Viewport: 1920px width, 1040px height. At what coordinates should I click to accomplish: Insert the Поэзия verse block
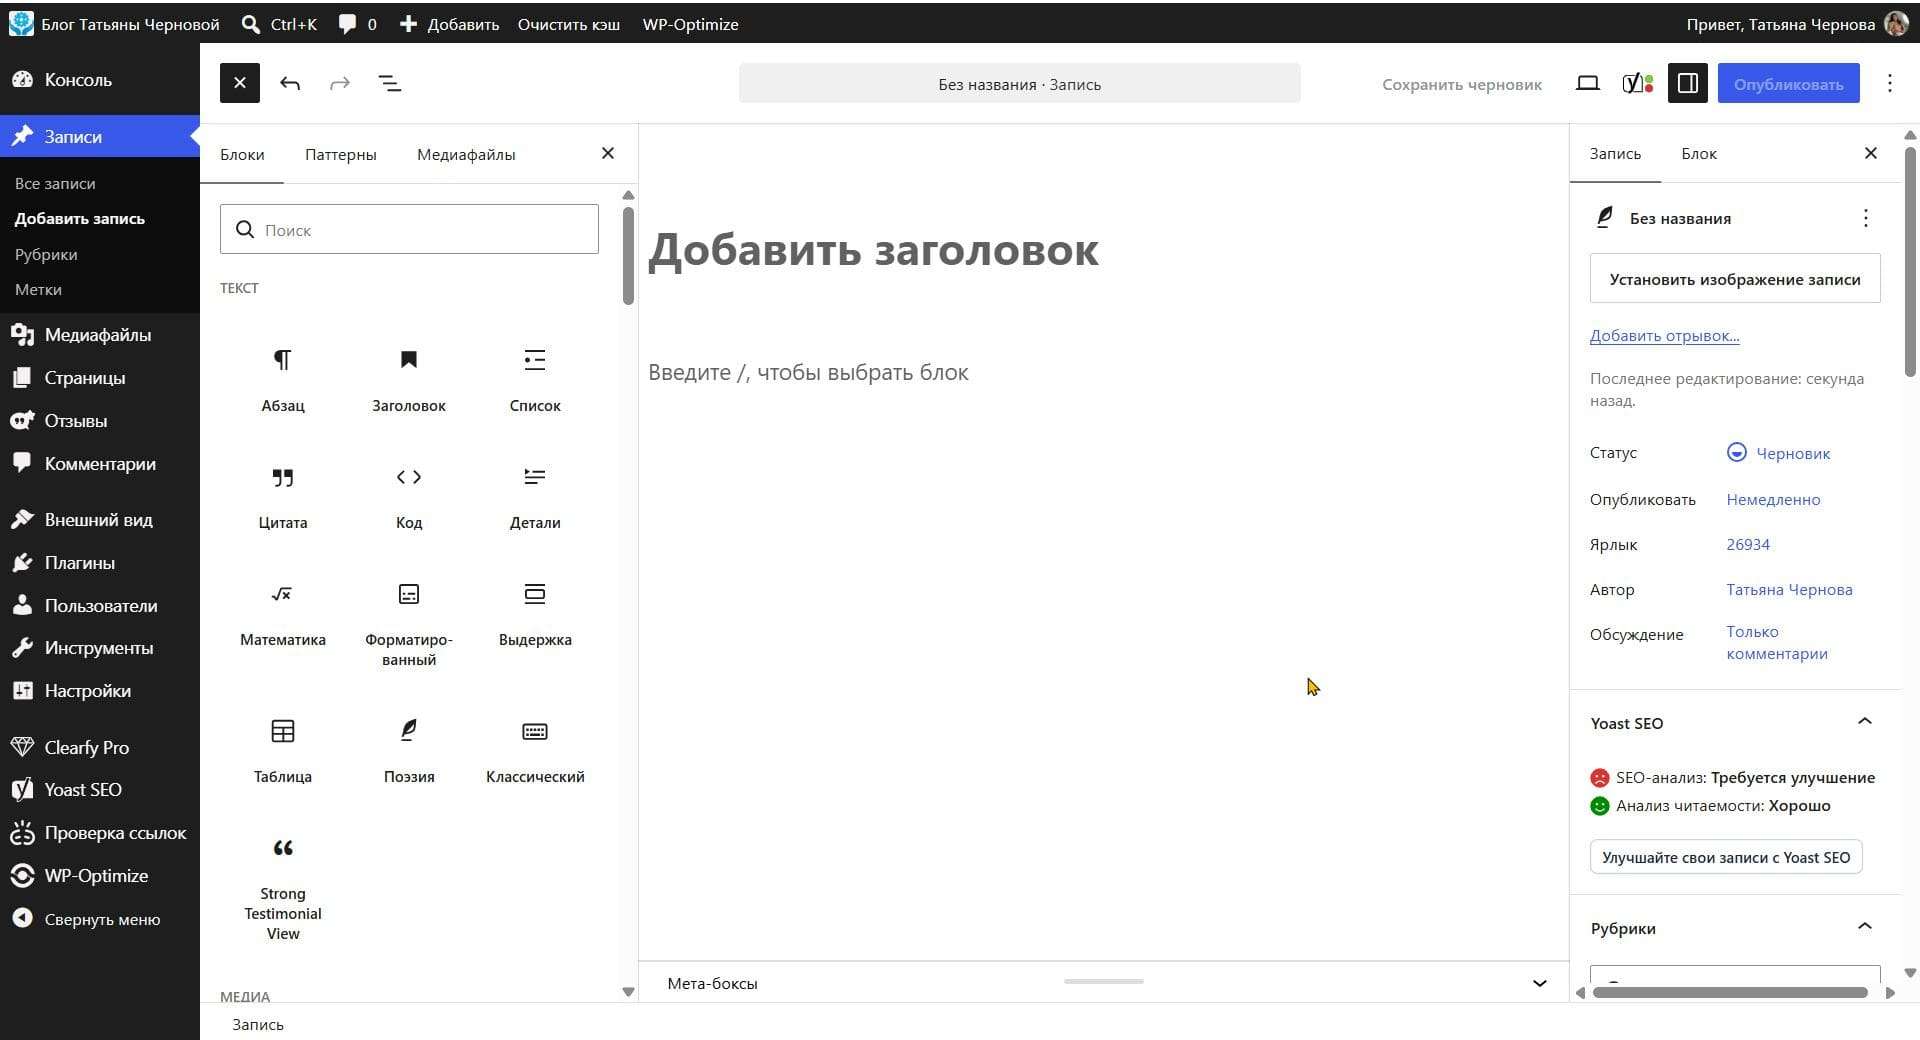(x=409, y=752)
